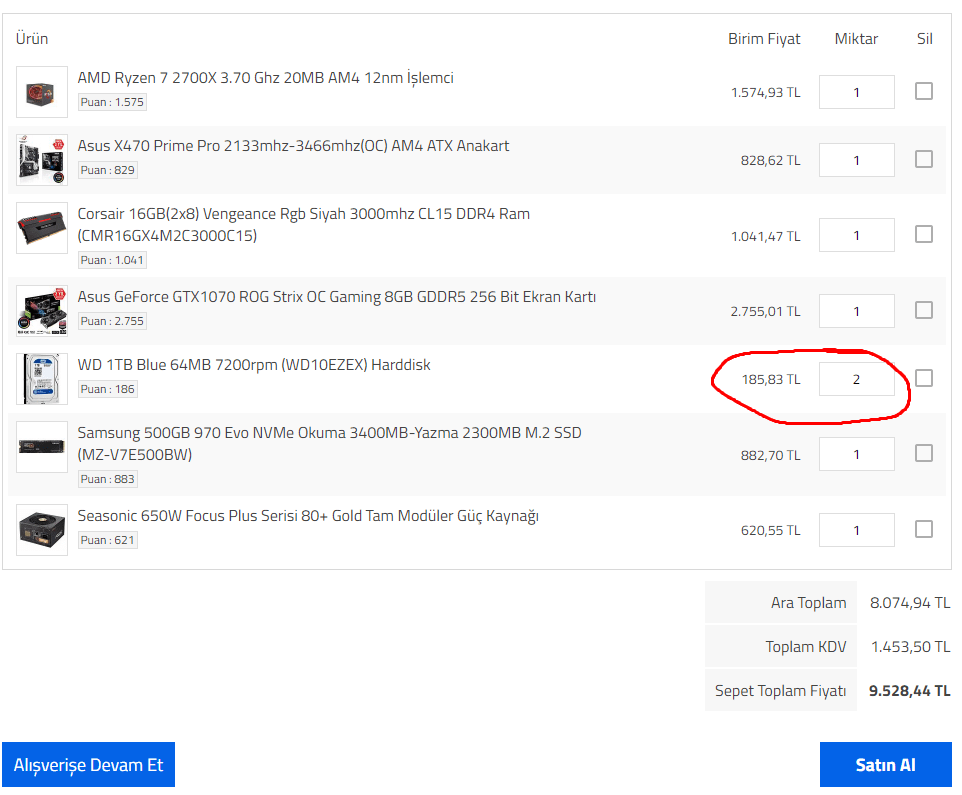Click the Alışverişe Devam Et button
Image resolution: width=962 pixels, height=795 pixels.
(88, 765)
